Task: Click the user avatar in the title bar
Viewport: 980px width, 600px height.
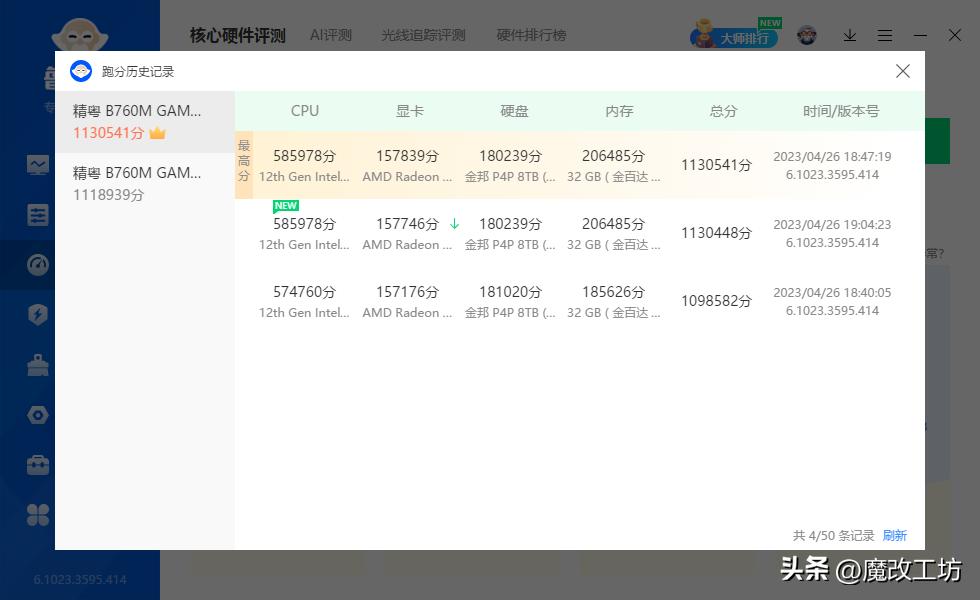Action: point(805,33)
